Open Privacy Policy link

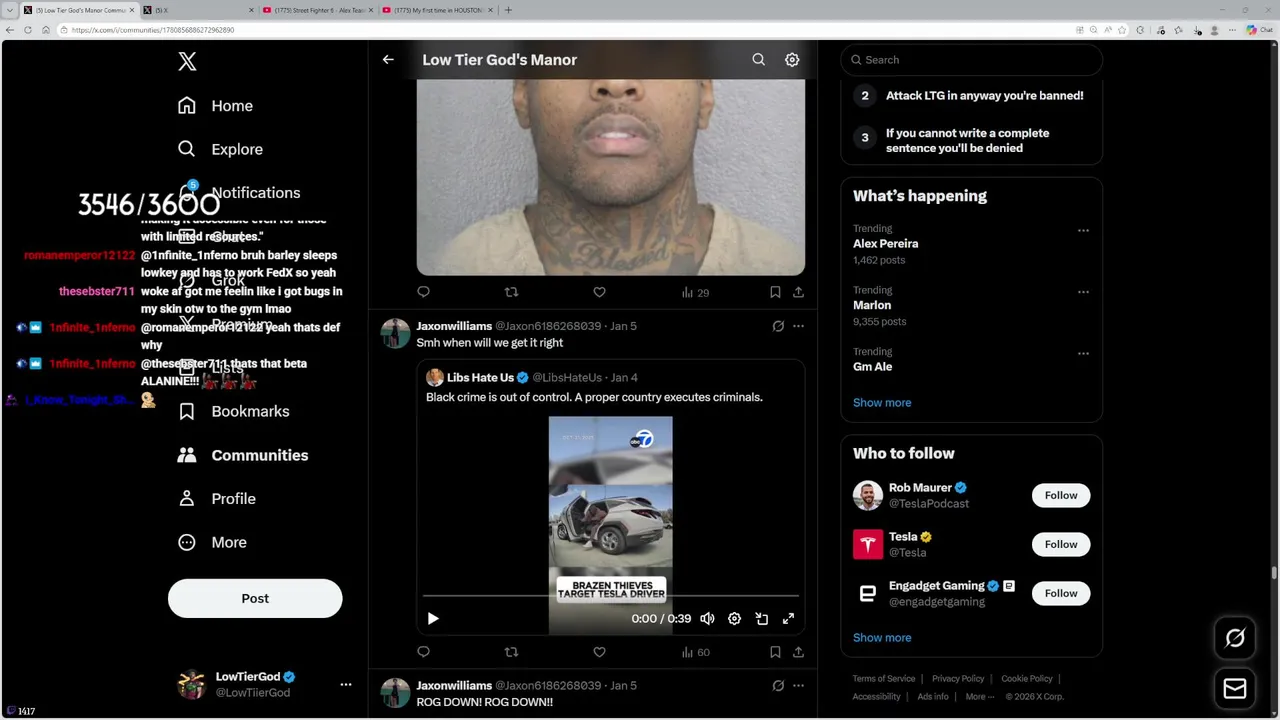pyautogui.click(x=958, y=679)
